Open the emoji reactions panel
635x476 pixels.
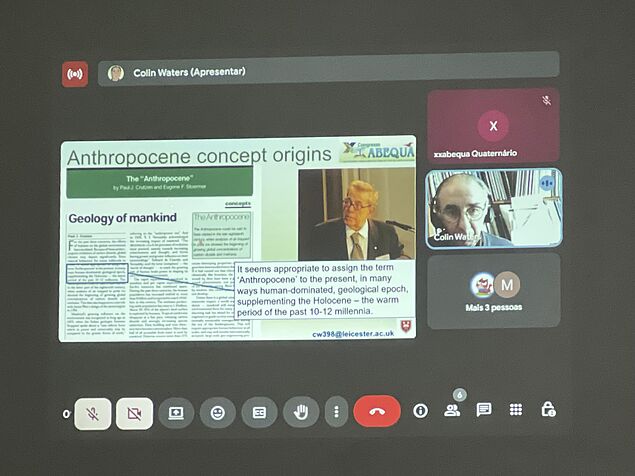pos(217,412)
